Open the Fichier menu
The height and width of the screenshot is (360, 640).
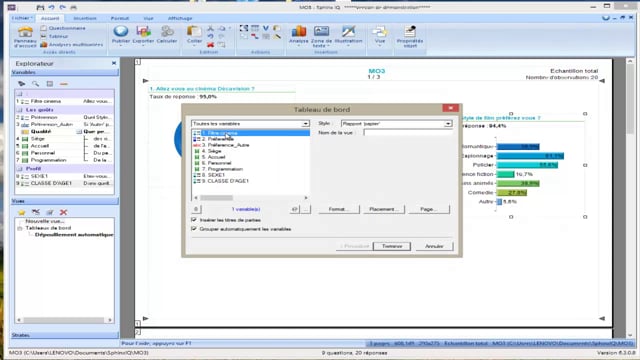coord(22,18)
